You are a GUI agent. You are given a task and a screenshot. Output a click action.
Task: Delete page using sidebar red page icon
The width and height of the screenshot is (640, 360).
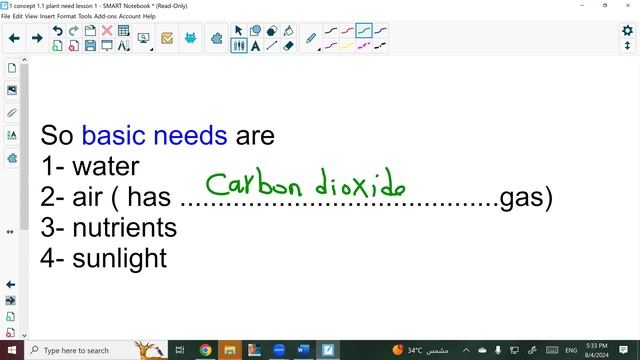click(11, 332)
